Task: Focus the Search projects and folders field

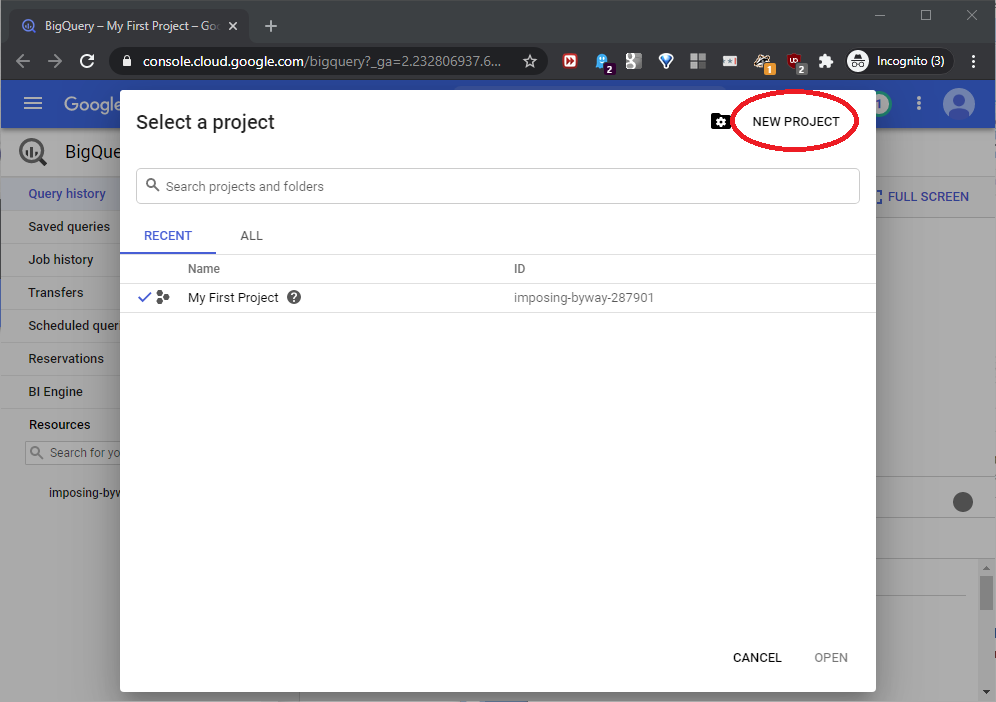Action: click(x=497, y=186)
